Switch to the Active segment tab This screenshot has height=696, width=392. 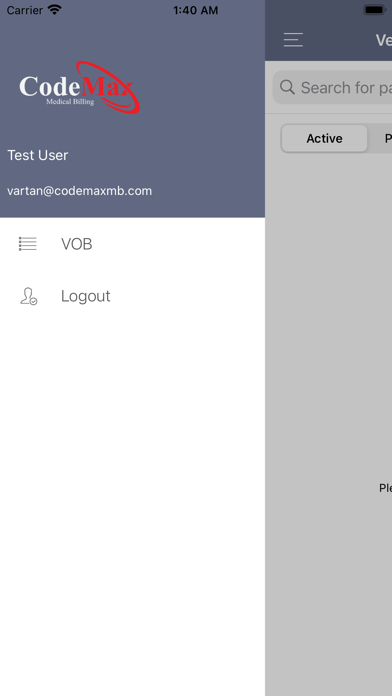324,138
